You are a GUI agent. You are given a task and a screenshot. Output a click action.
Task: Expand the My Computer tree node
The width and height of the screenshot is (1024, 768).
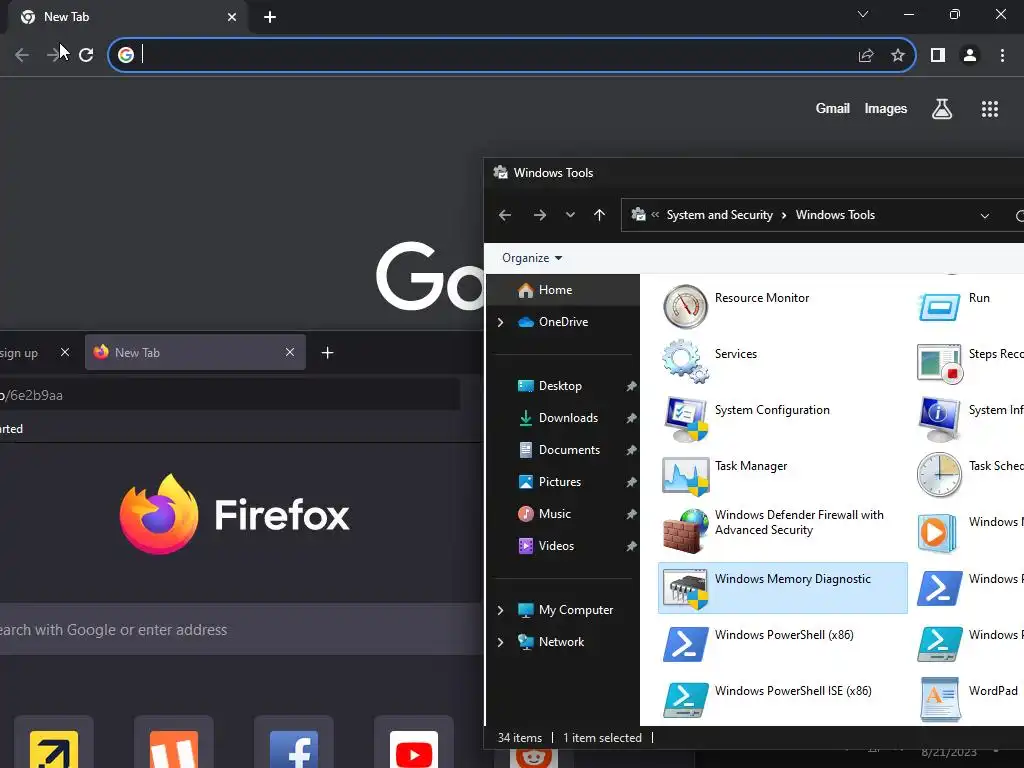[501, 610]
